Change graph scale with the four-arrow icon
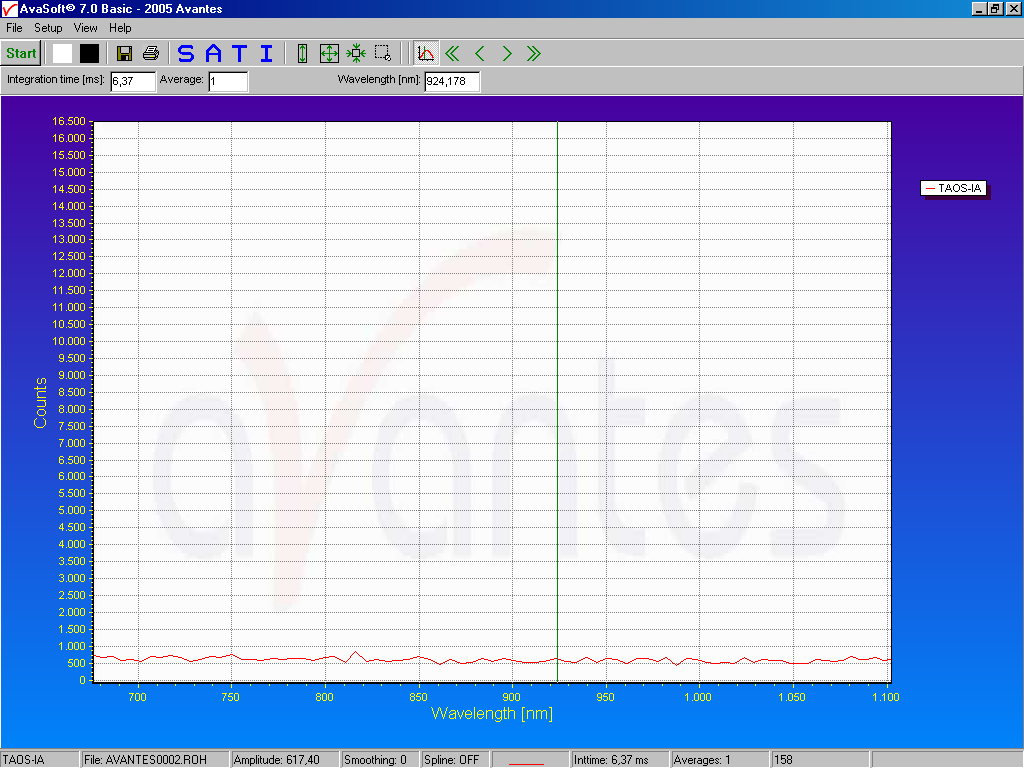1024x768 pixels. [x=329, y=54]
